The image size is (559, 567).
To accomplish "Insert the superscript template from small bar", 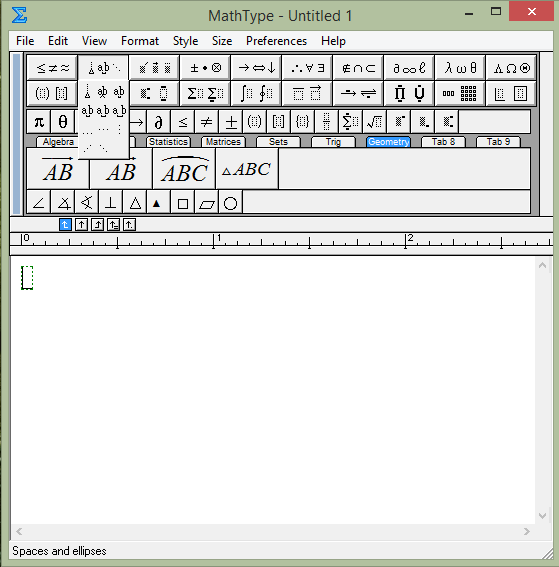I will click(398, 122).
